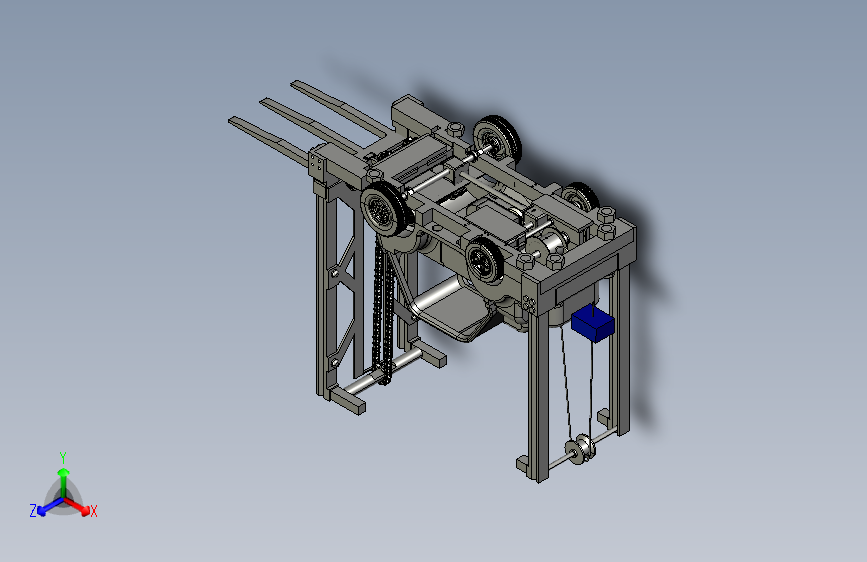This screenshot has height=562, width=867.
Task: Select the blue block on the model
Action: tap(592, 325)
